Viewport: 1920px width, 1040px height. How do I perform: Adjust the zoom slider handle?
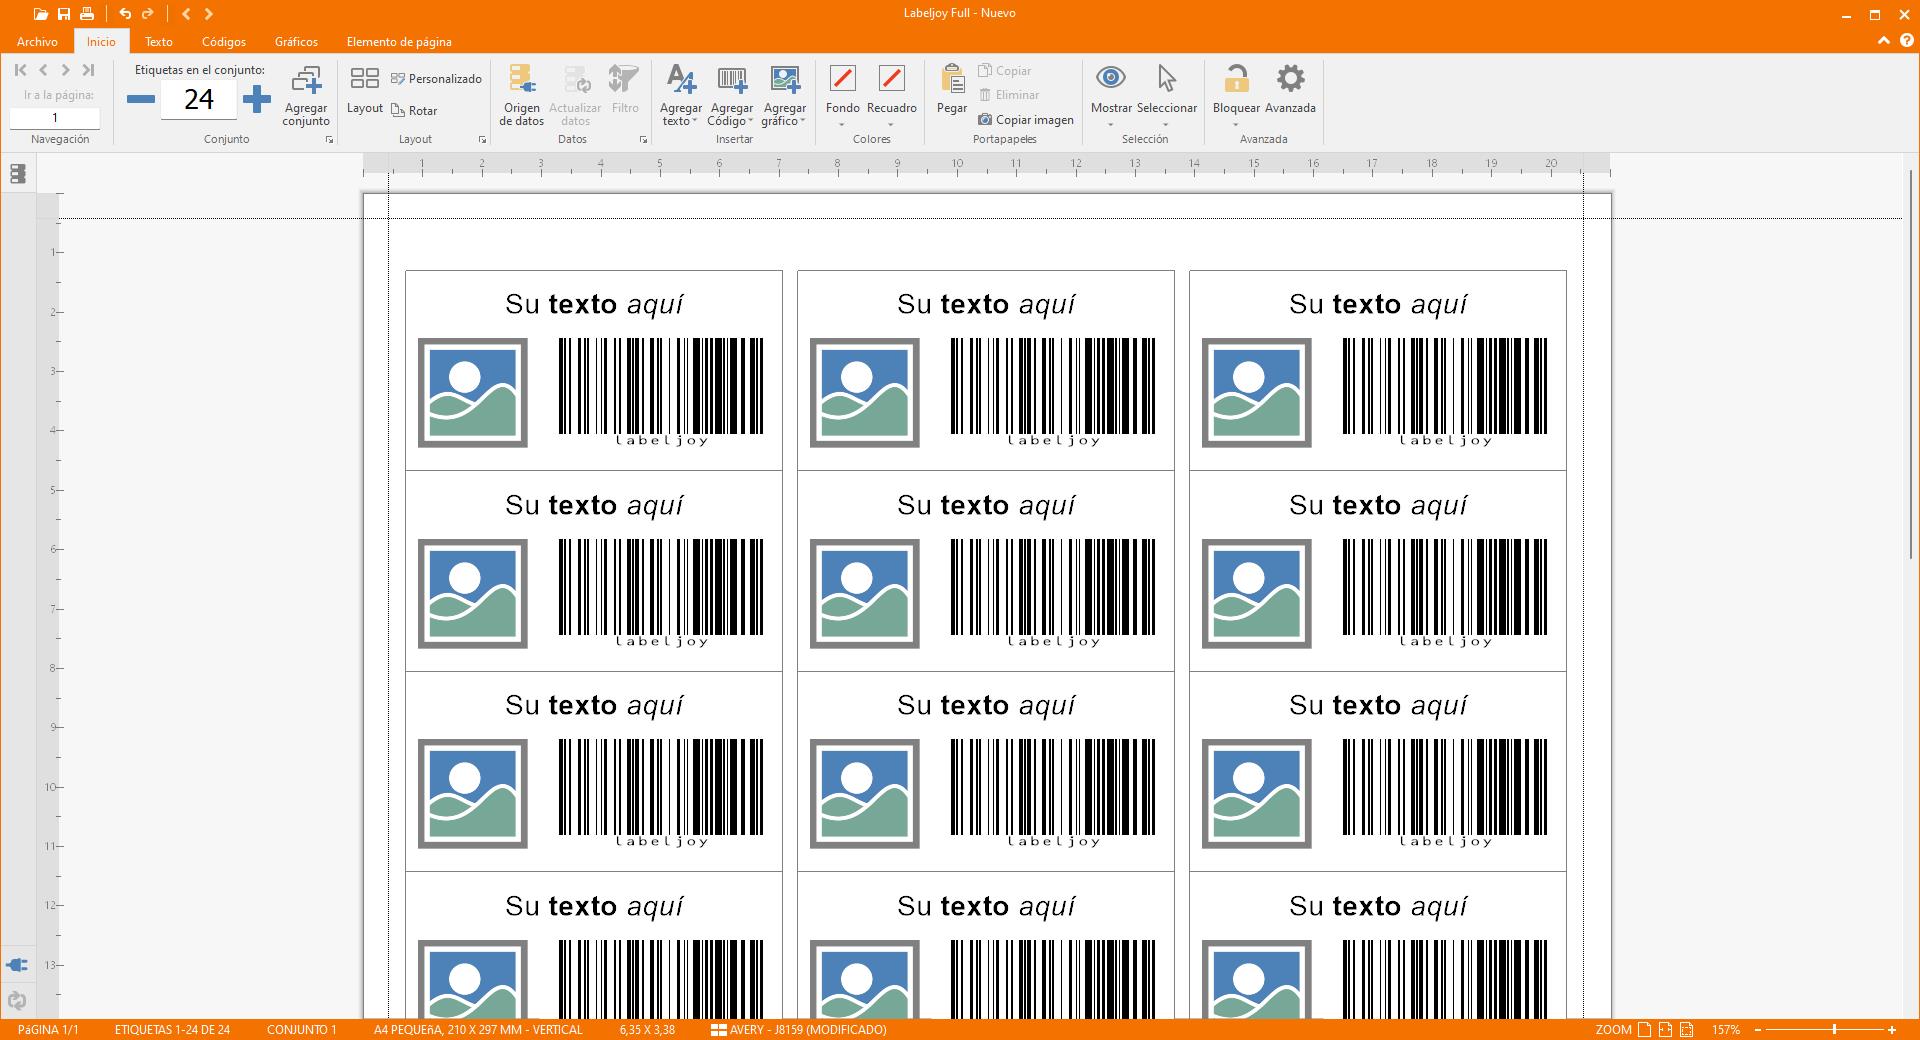coord(1834,1029)
